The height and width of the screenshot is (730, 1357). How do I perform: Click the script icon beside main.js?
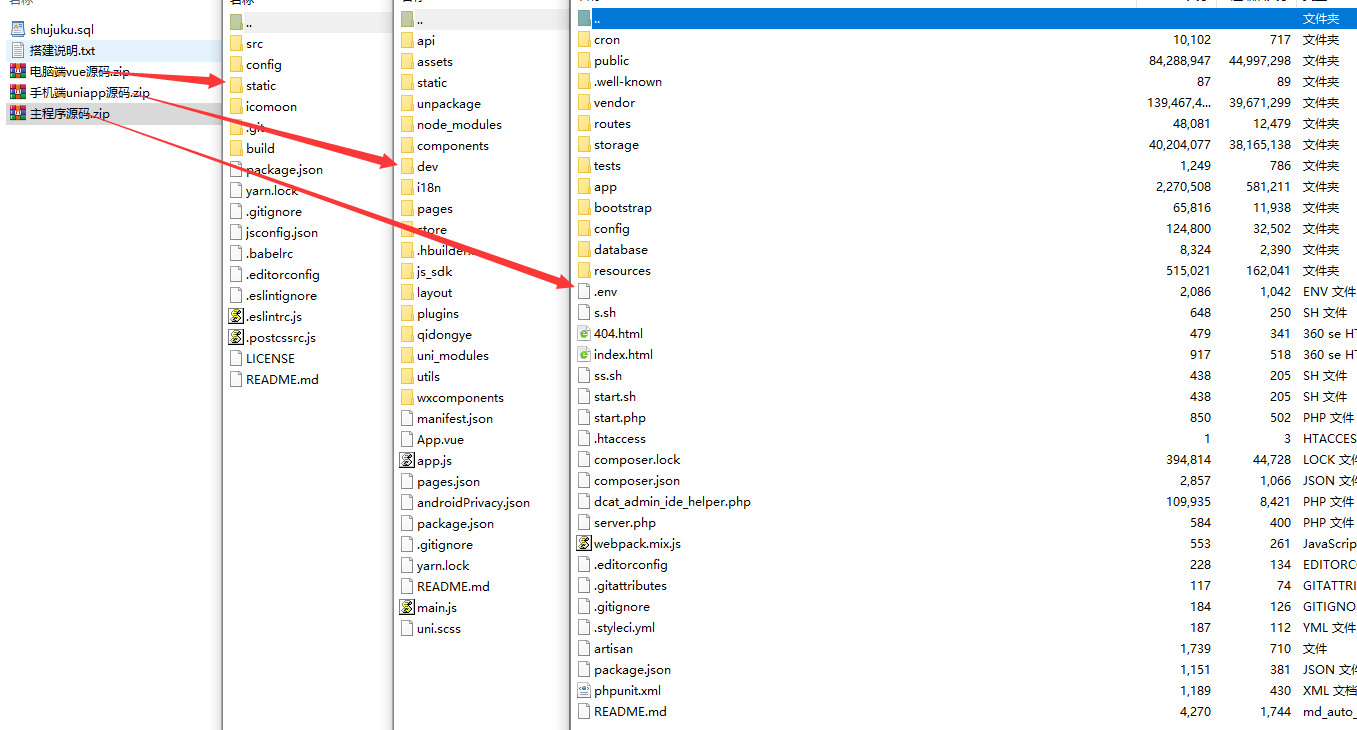(x=407, y=607)
